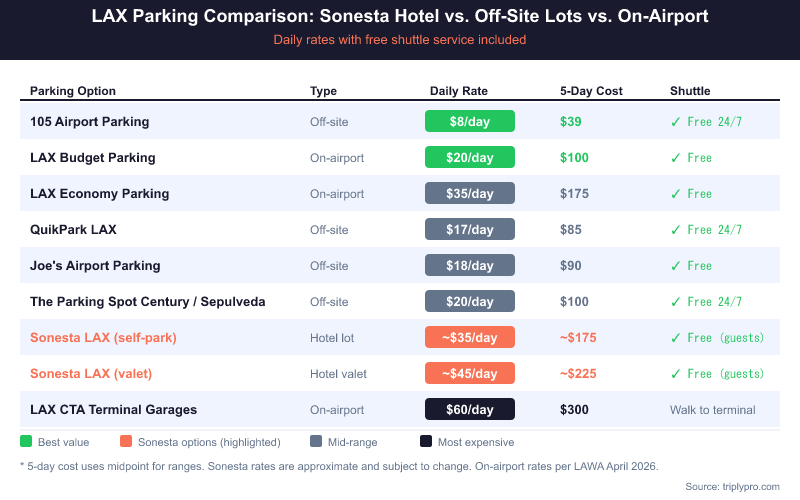Screen dimensions: 800x500
Task: Click the $20/day badge for LAX Budget Parking
Action: [x=469, y=157]
